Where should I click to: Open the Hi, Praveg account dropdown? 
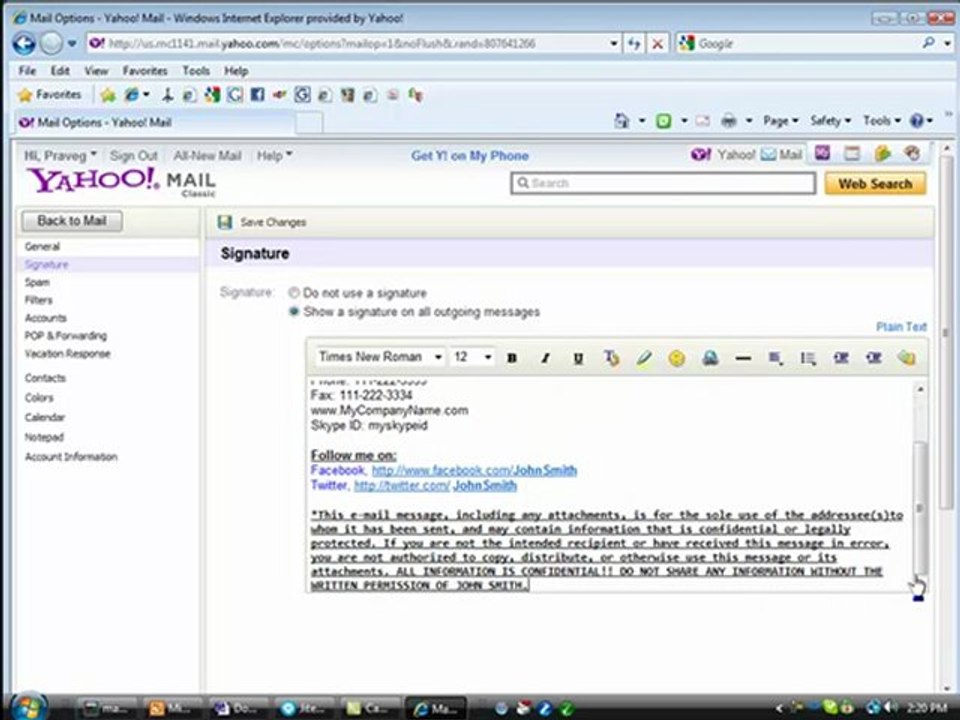[60, 156]
